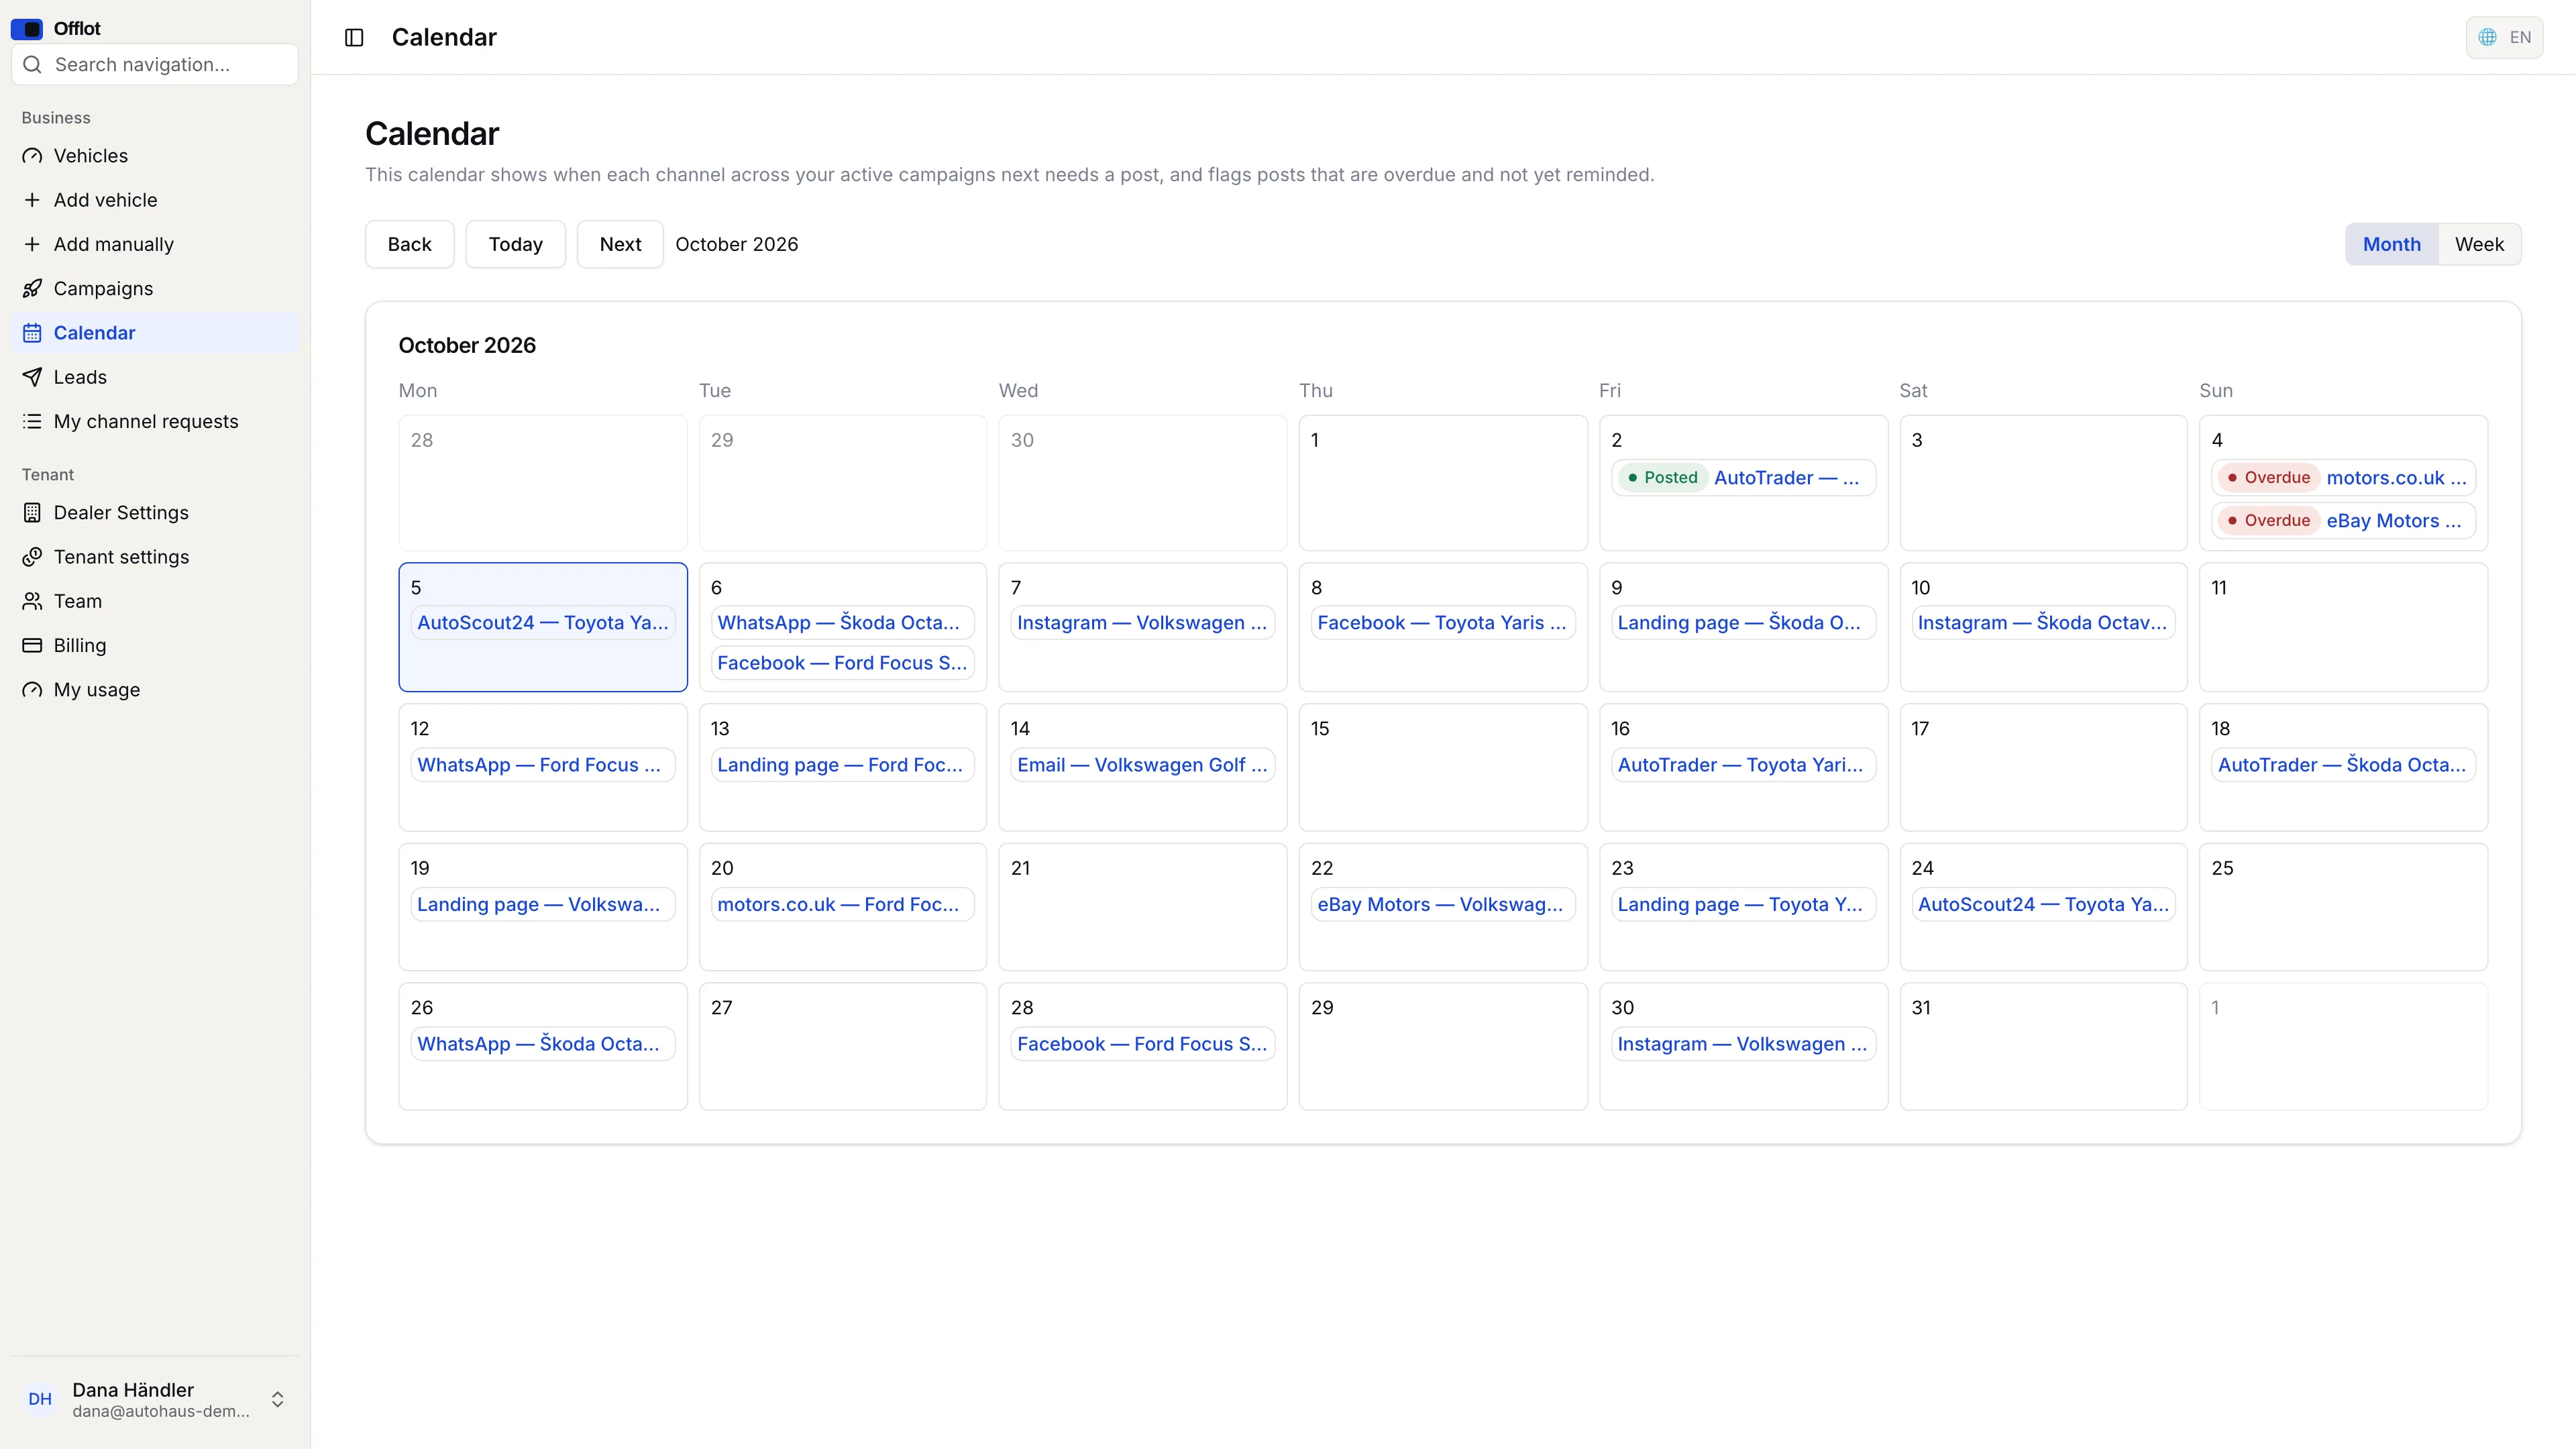
Task: Open the Facebook — Toyota Yaris event
Action: [1442, 623]
